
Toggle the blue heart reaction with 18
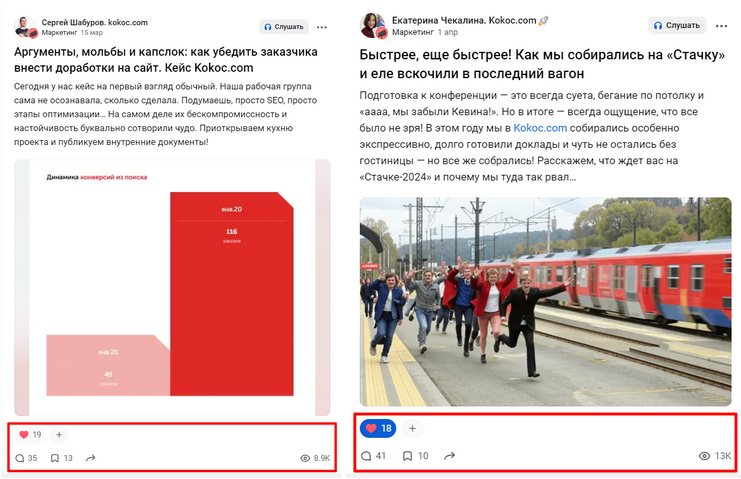coord(378,428)
